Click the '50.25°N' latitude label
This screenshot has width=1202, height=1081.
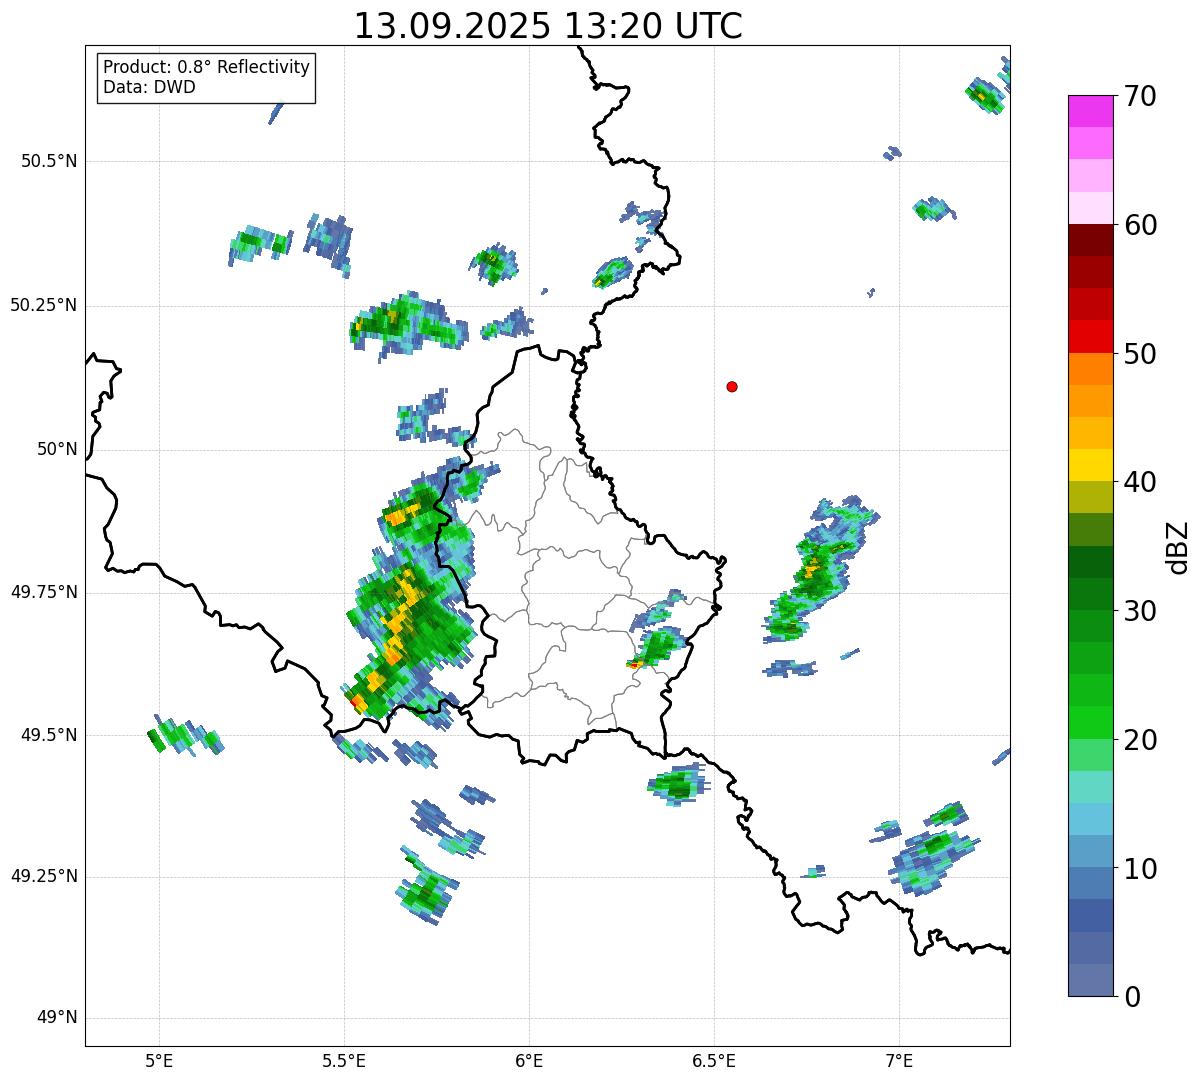click(x=44, y=305)
